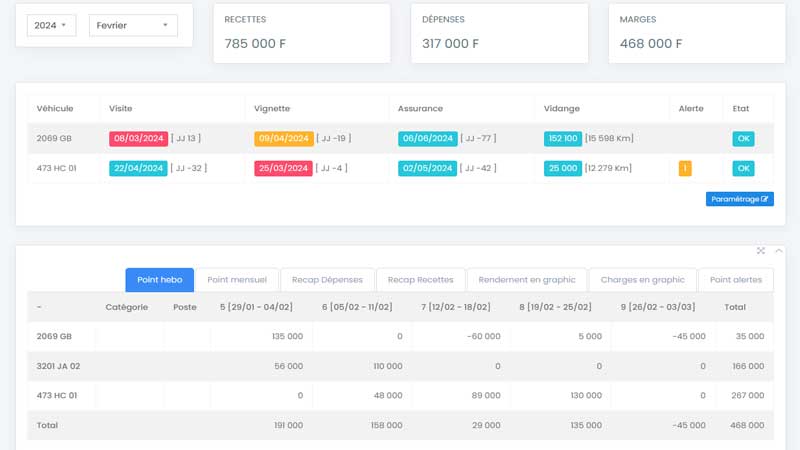Click the OK status badge for 473 HC 01

pos(743,168)
